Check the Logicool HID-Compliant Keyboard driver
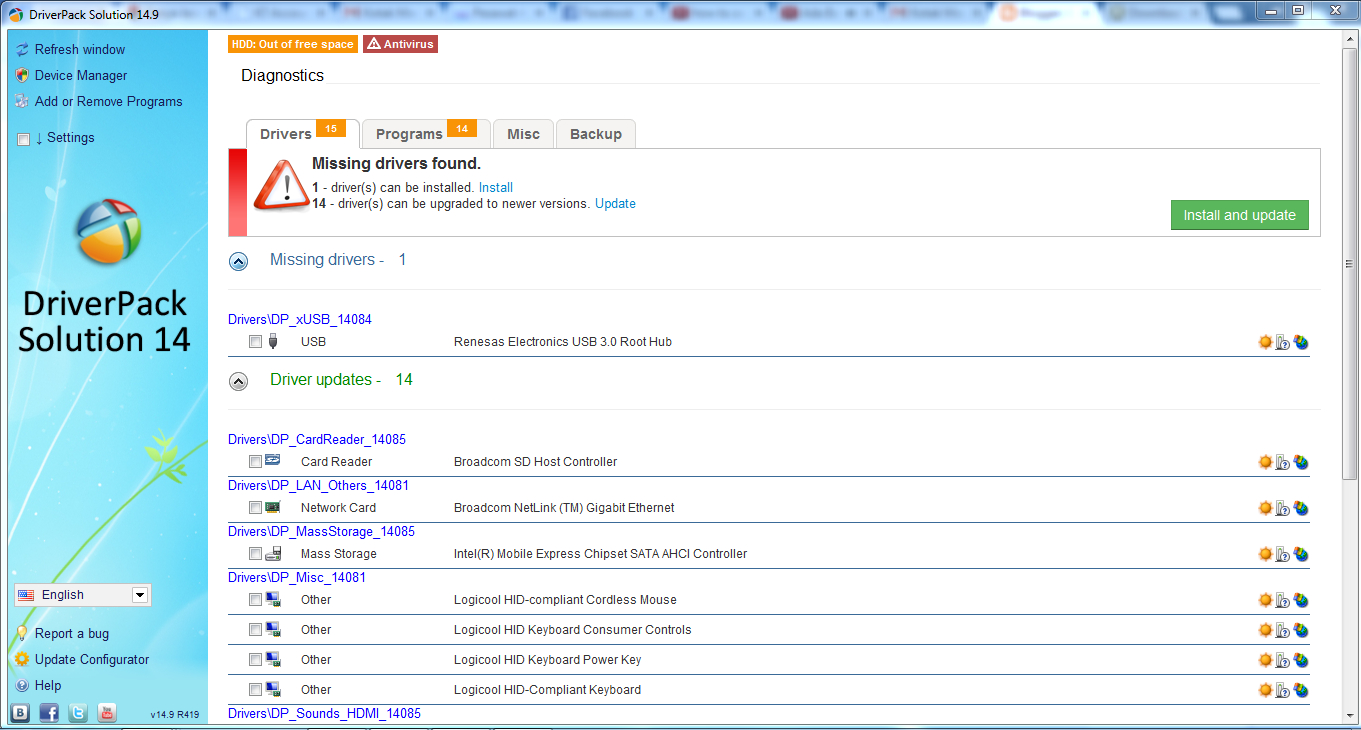The width and height of the screenshot is (1361, 730). 255,690
